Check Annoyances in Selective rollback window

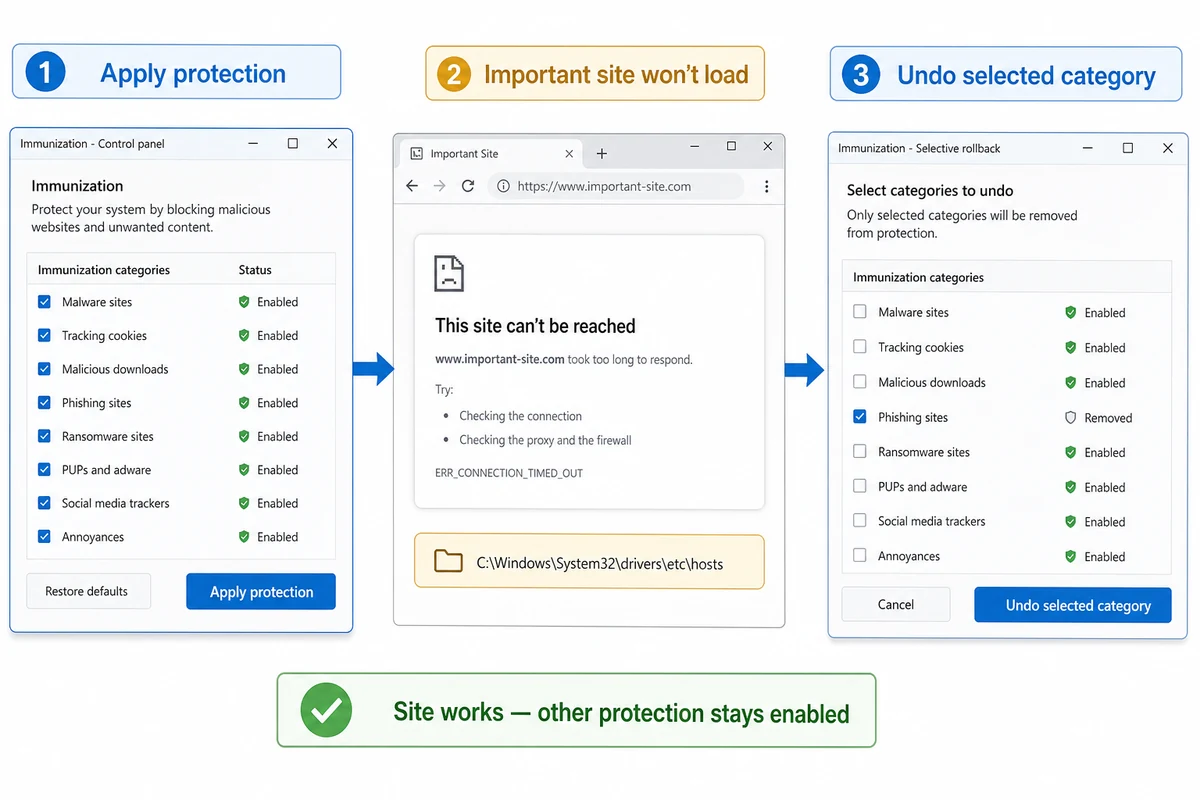(860, 556)
